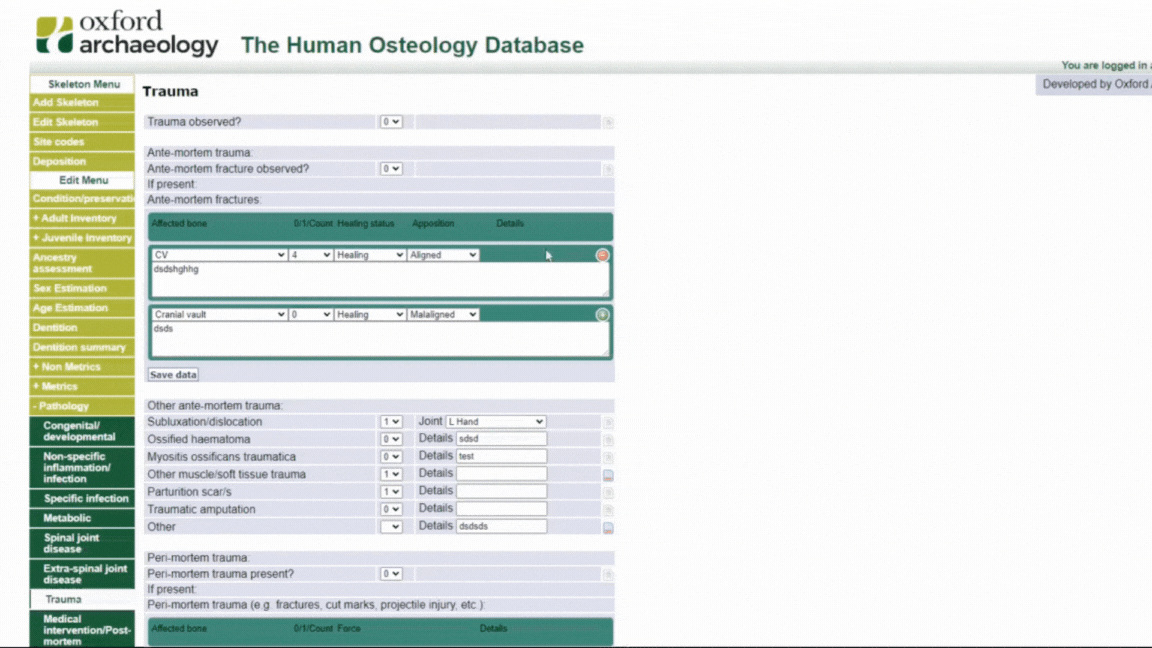
Task: Open Congenital/developmental pathology page
Action: [x=82, y=431]
